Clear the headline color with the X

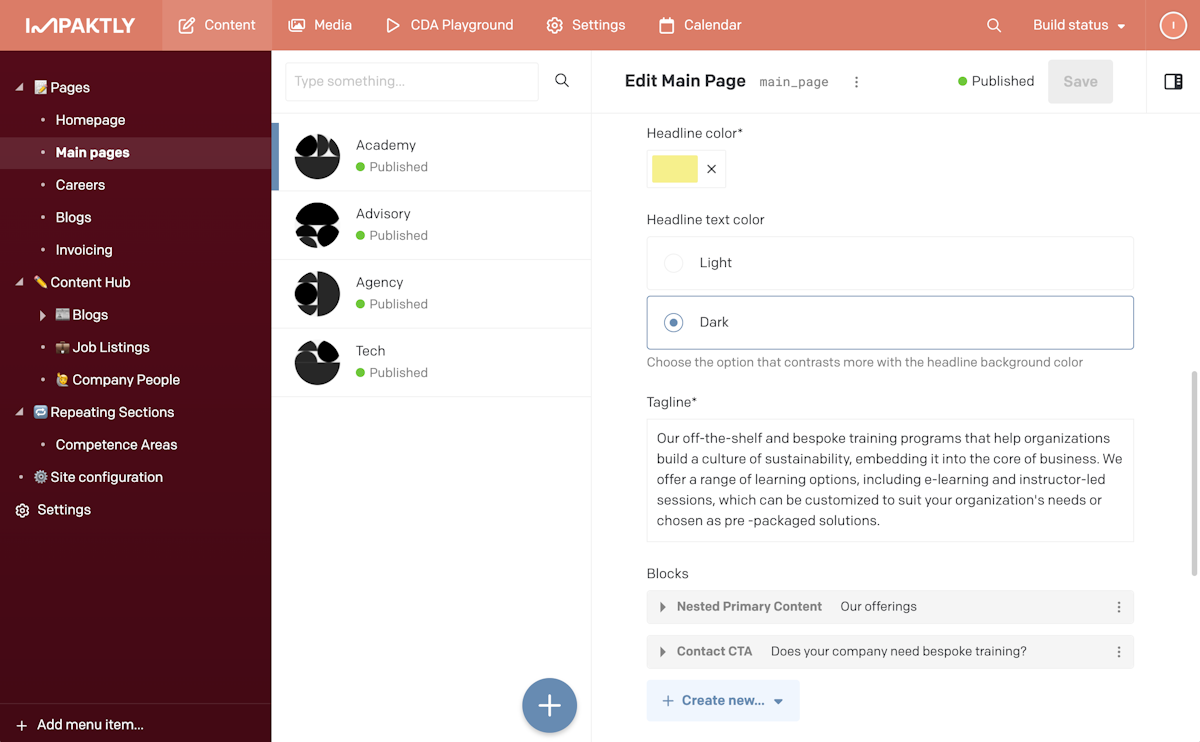point(712,169)
